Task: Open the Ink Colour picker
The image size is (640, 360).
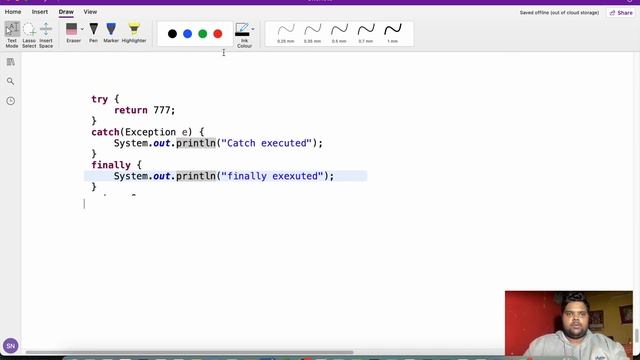Action: coord(244,35)
